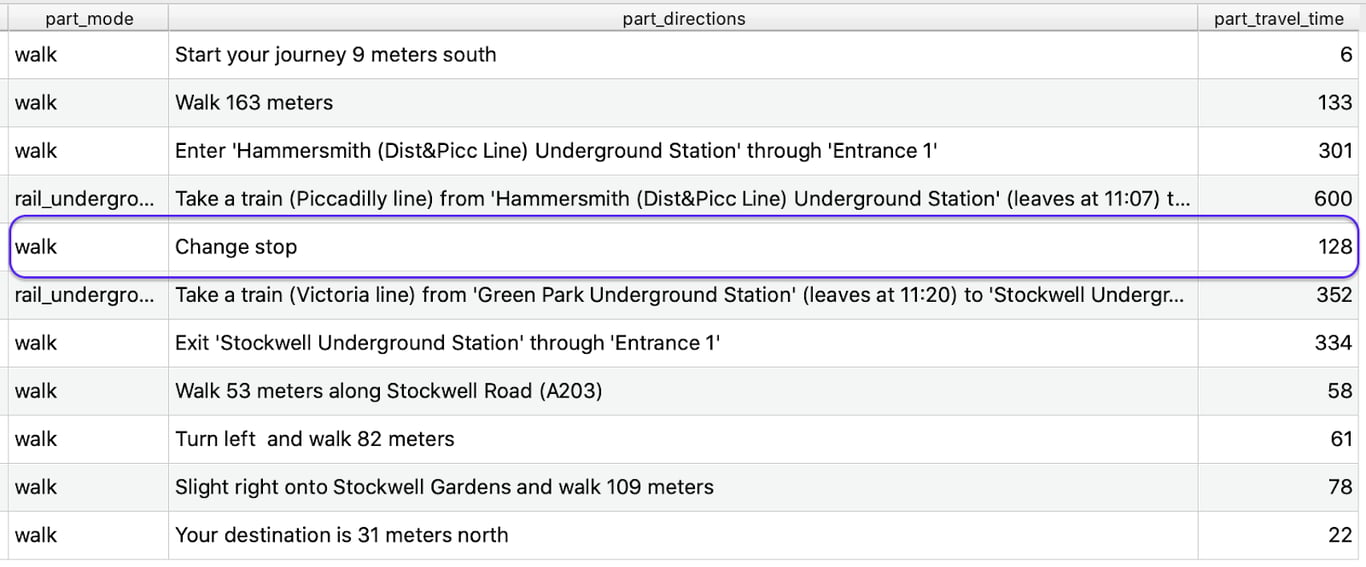Click the travel time cell showing 352
This screenshot has width=1366, height=567.
1332,295
